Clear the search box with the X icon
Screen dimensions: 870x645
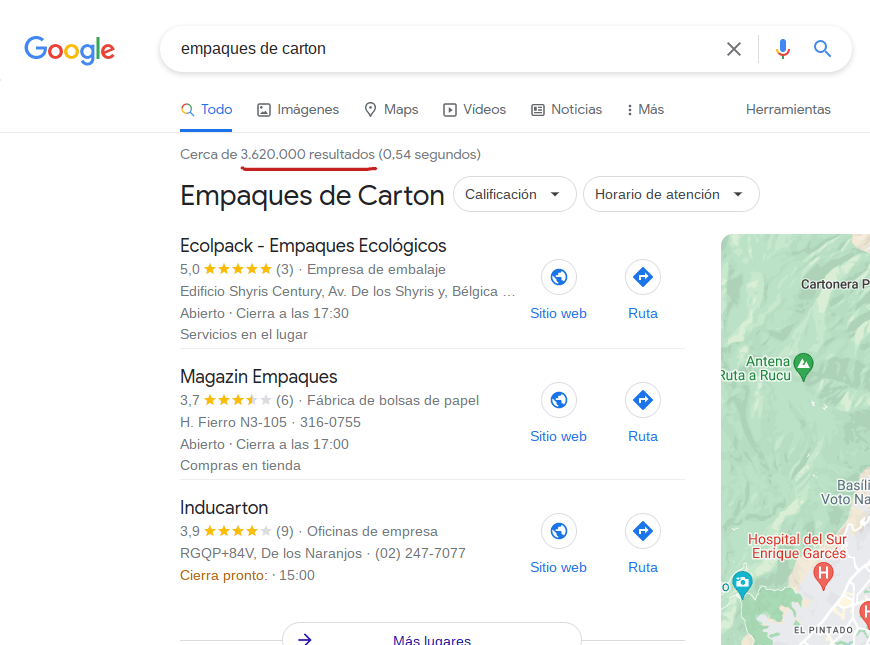(734, 49)
